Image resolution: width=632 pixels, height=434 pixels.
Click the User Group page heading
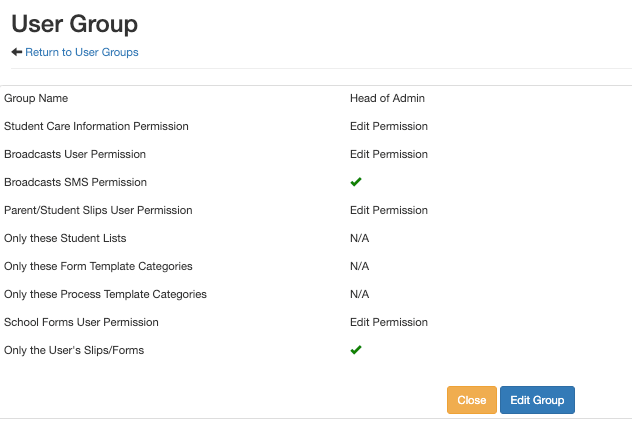(75, 23)
